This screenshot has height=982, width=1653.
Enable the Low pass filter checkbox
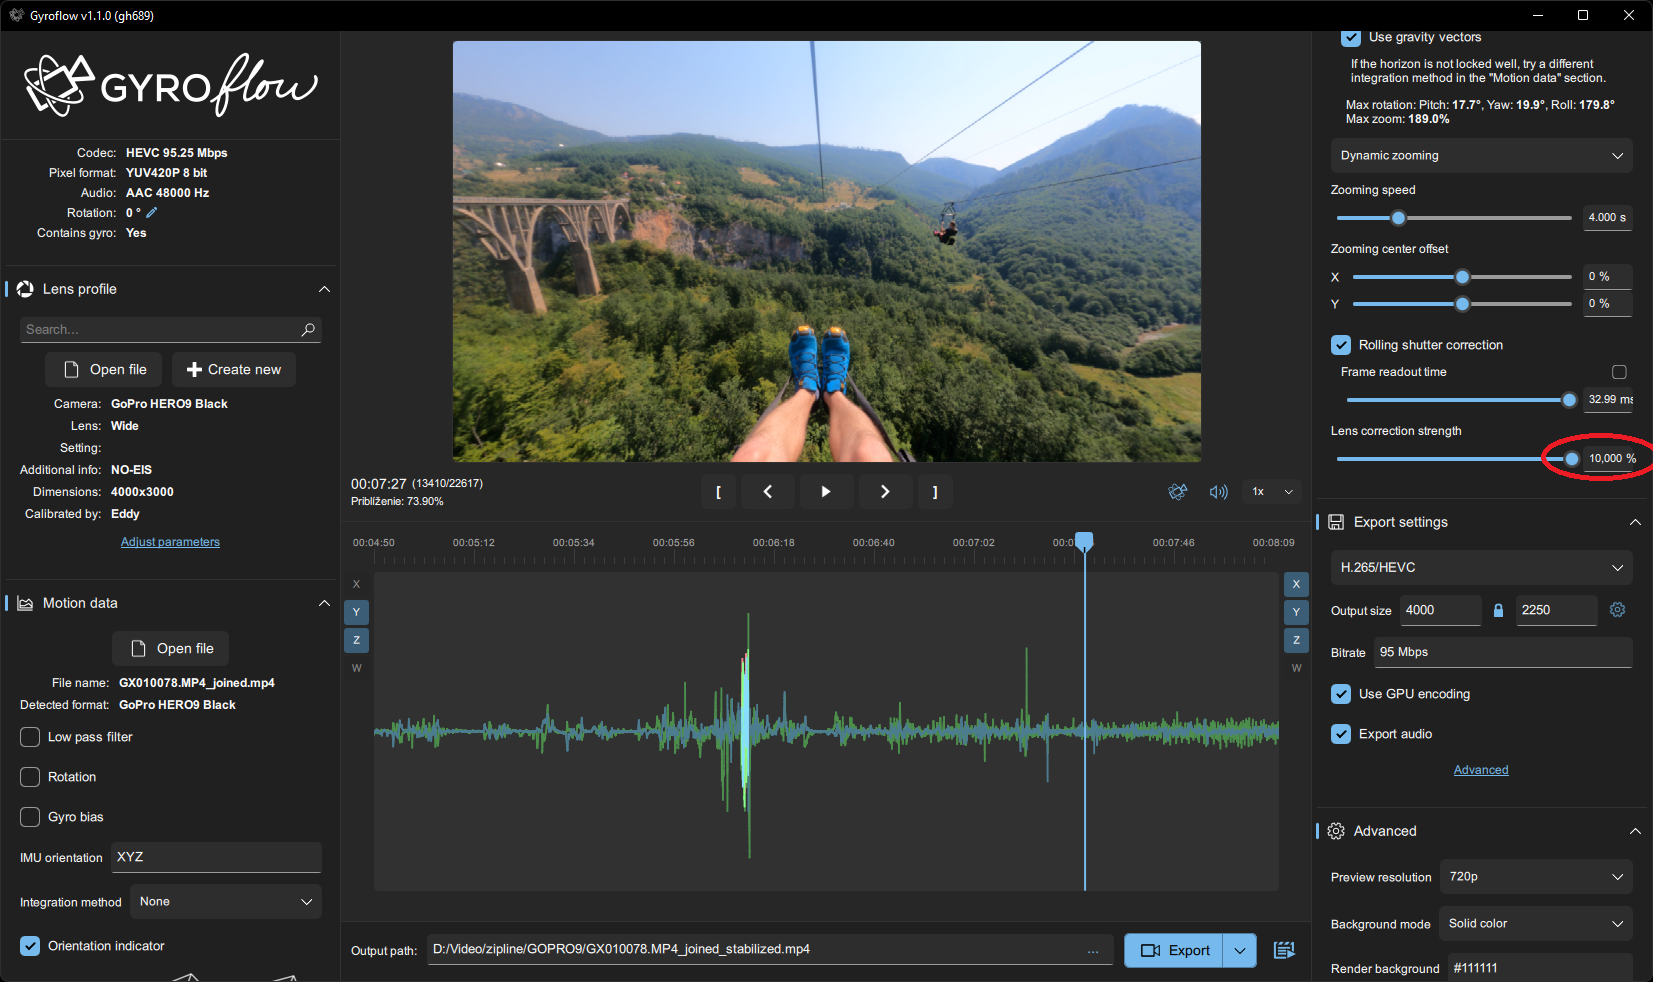[x=30, y=737]
